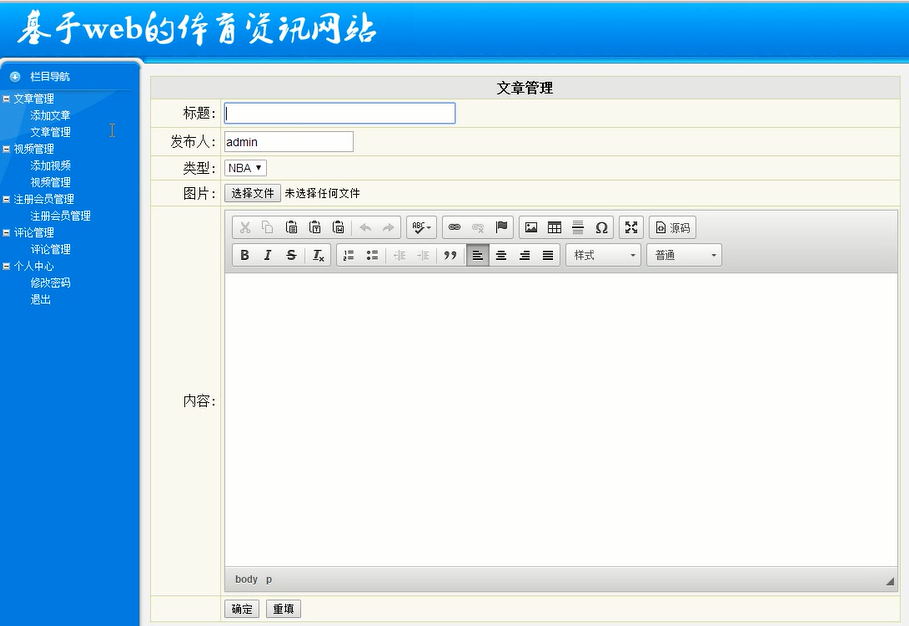Click Paste as plain text icon

click(315, 227)
